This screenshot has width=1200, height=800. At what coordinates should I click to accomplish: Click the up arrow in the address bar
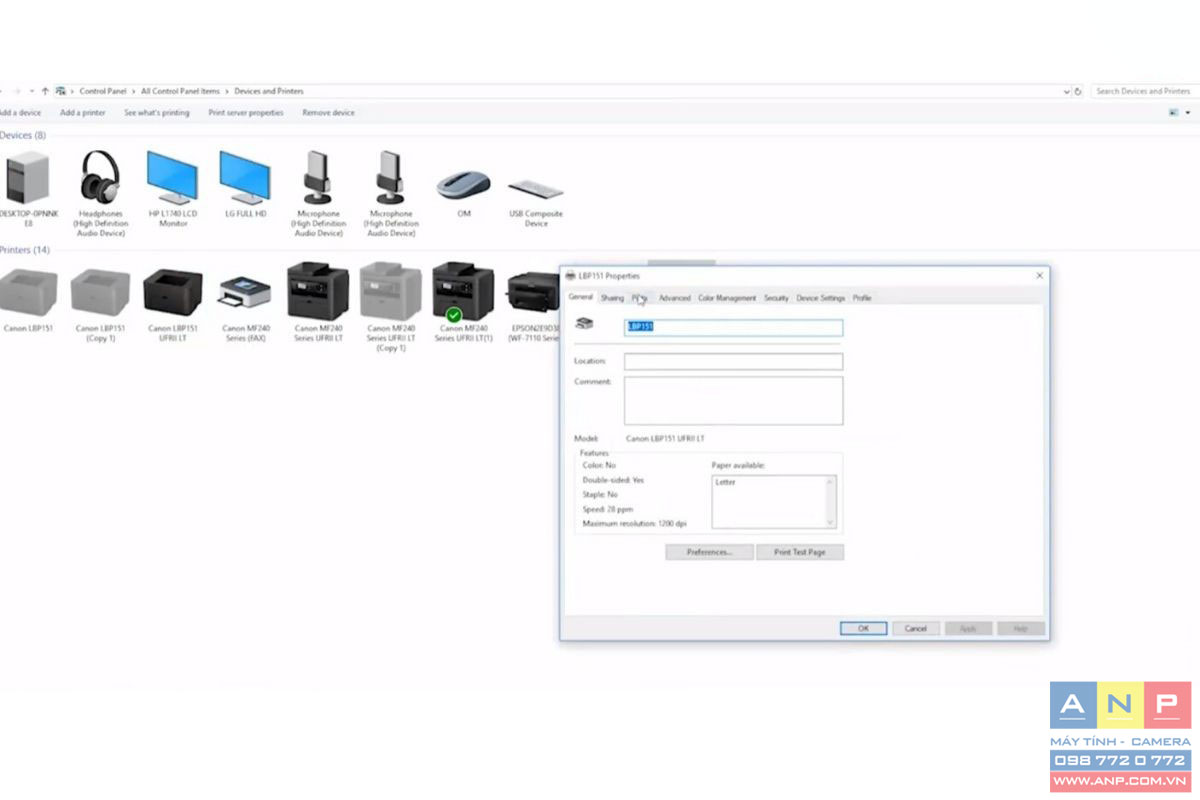[x=45, y=91]
